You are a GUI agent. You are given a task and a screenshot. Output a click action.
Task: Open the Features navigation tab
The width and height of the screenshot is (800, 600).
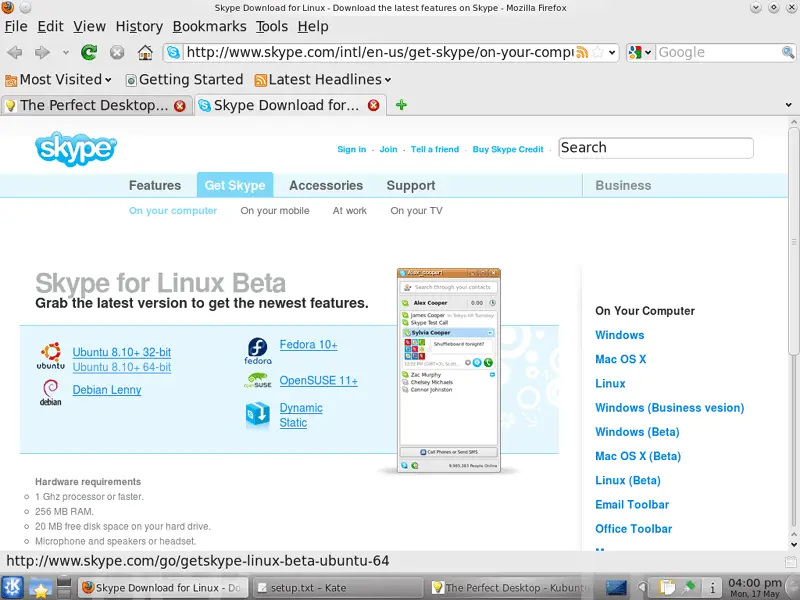(155, 185)
